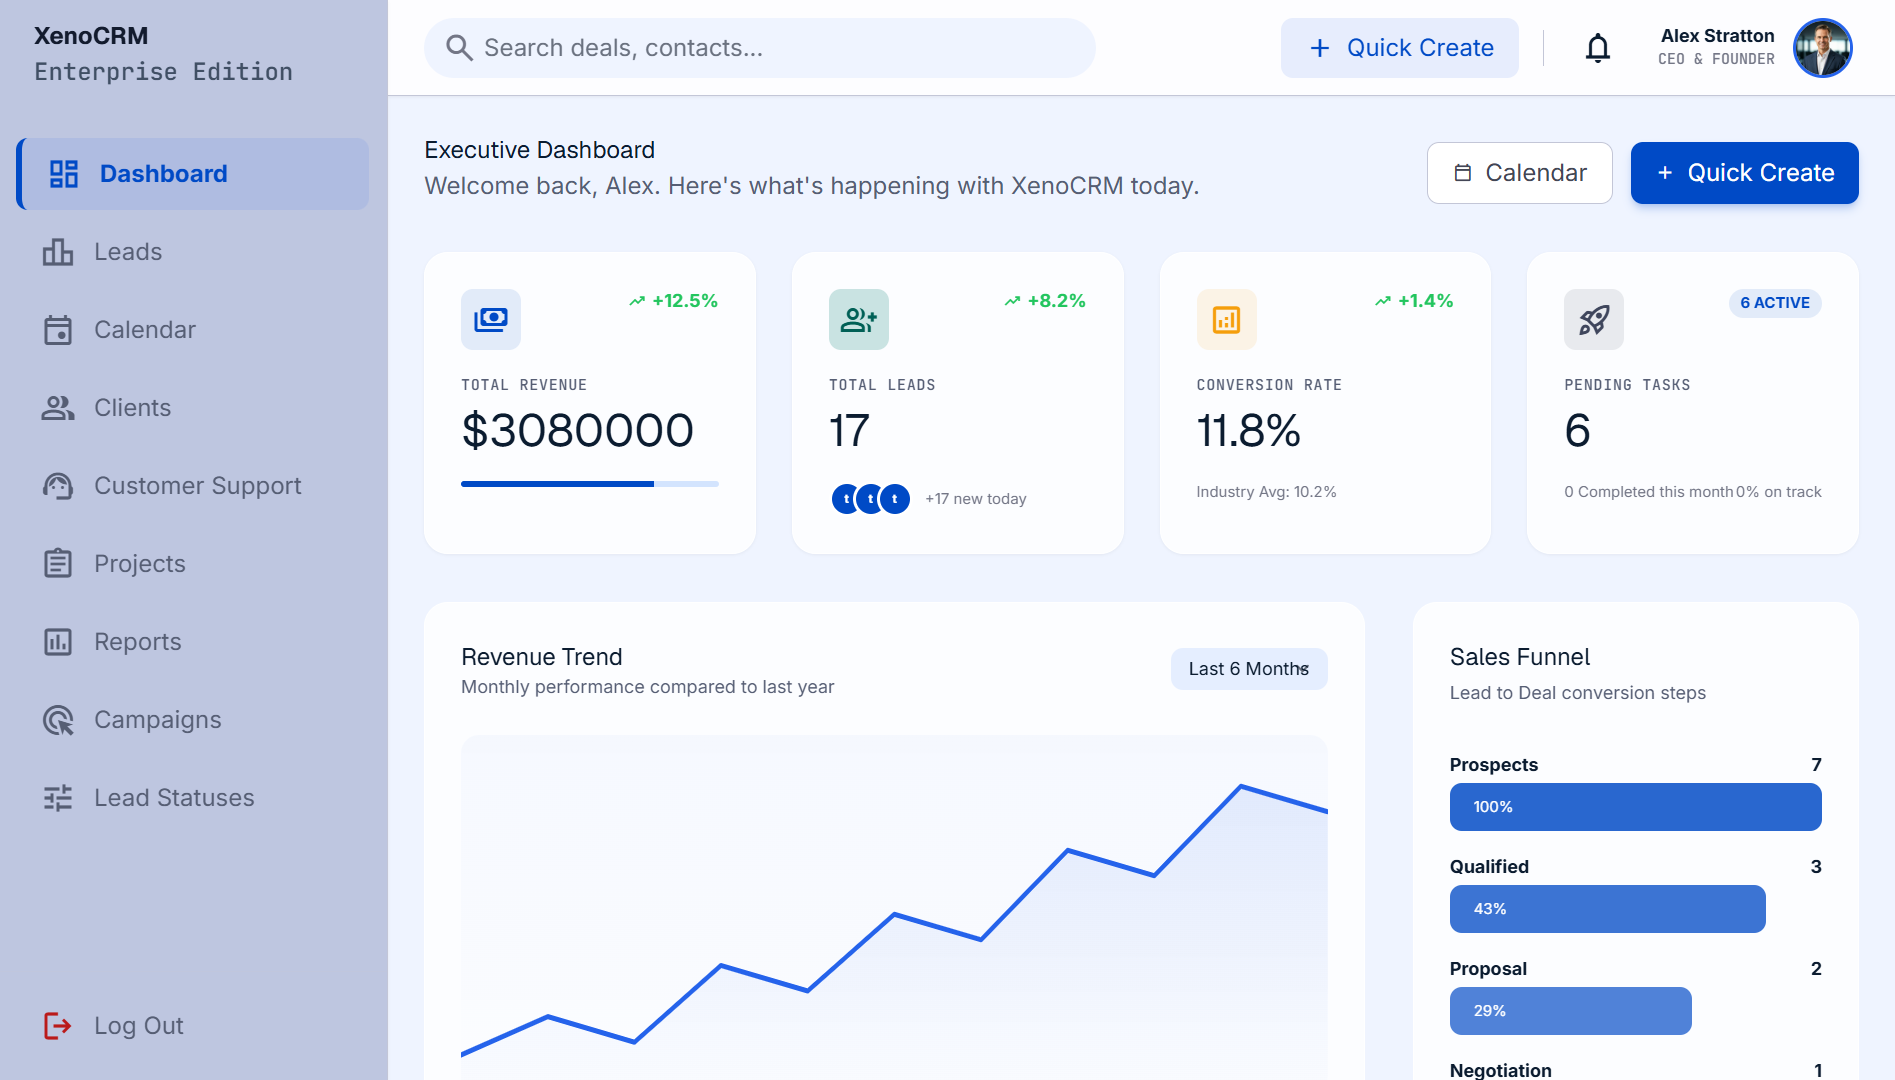This screenshot has height=1080, width=1895.
Task: Open the Dashboard menu item
Action: pos(193,174)
